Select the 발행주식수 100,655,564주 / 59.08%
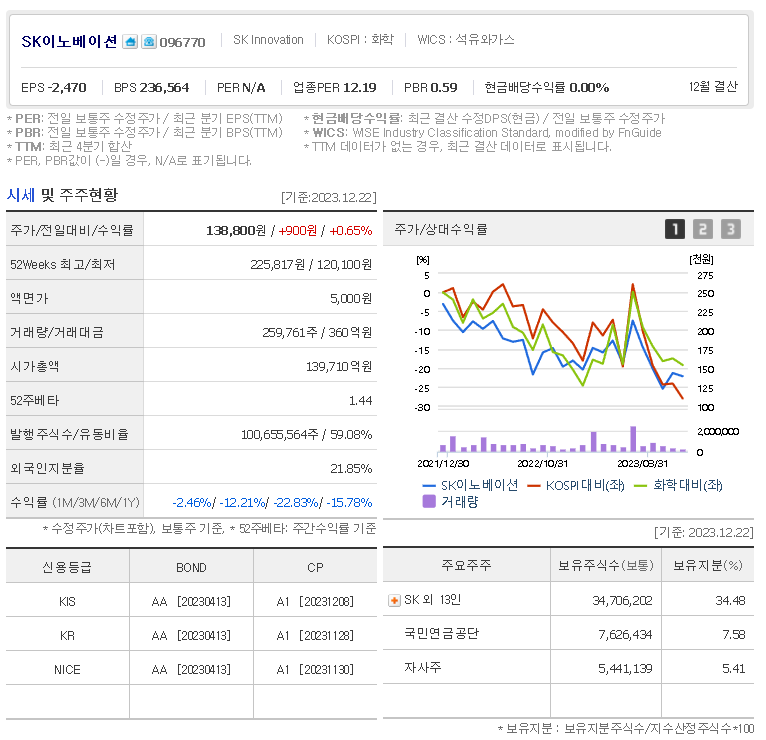The image size is (766, 740). pos(307,434)
